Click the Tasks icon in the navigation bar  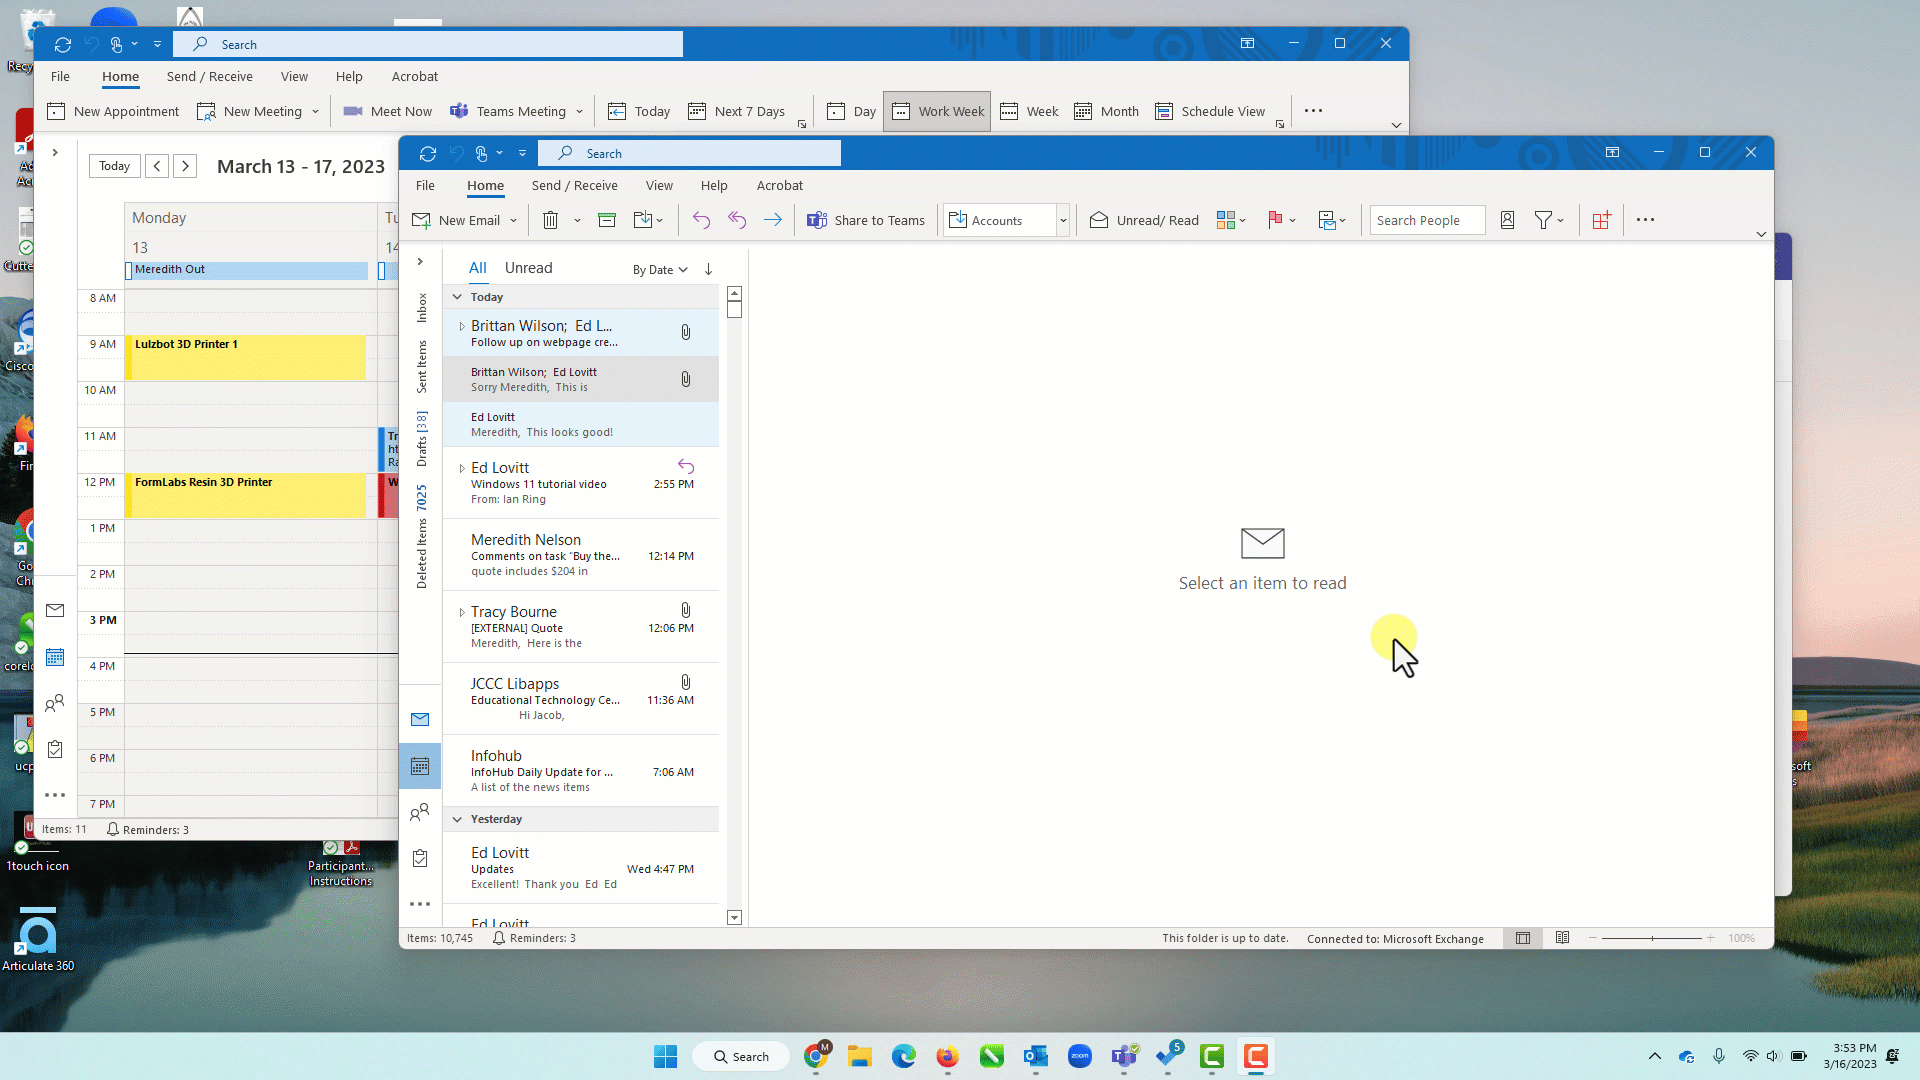(x=420, y=859)
